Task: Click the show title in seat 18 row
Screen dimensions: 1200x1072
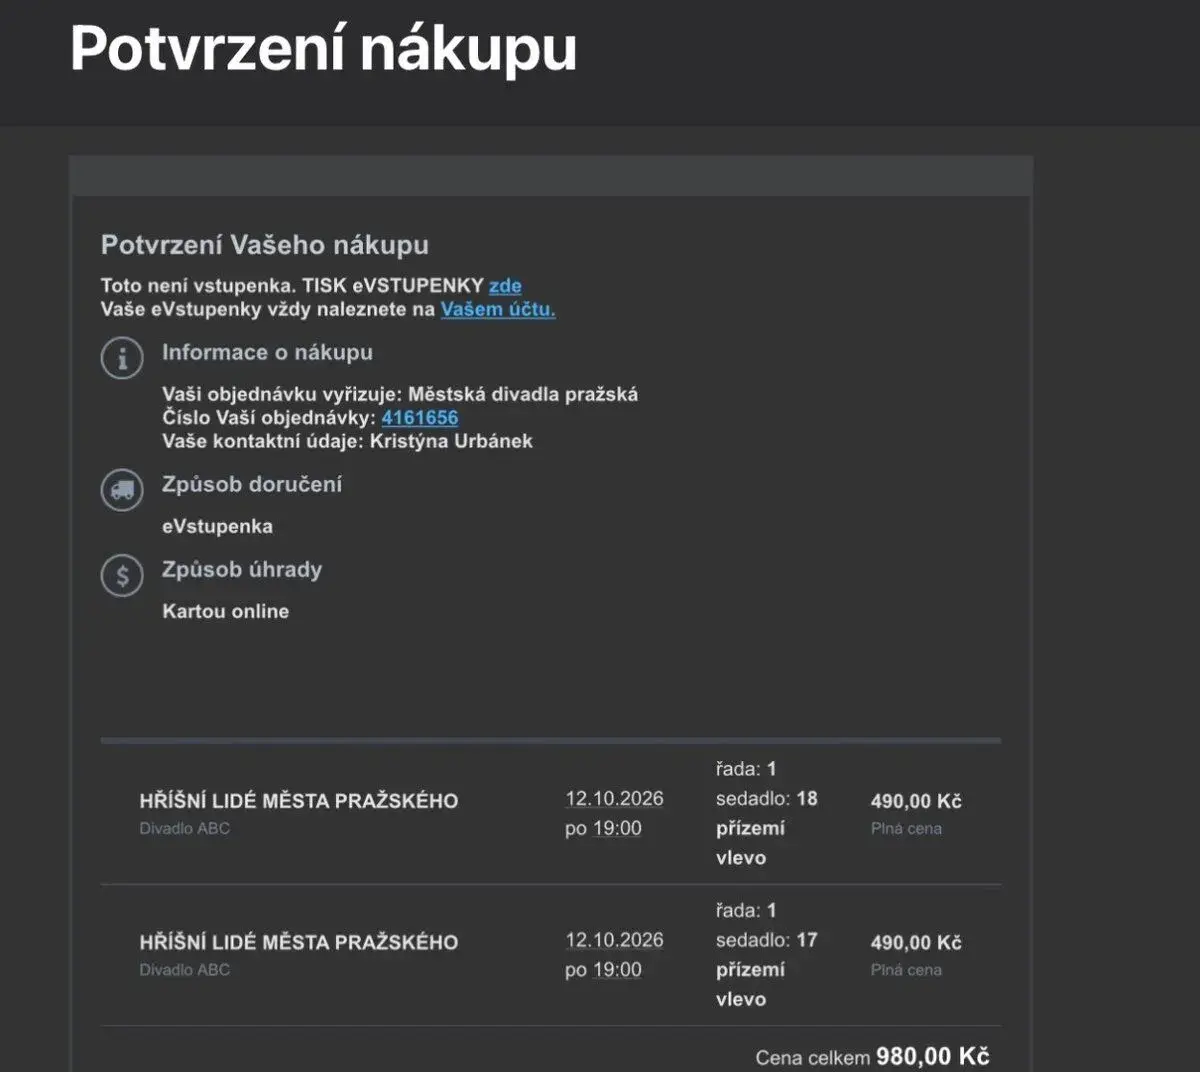Action: [x=299, y=801]
